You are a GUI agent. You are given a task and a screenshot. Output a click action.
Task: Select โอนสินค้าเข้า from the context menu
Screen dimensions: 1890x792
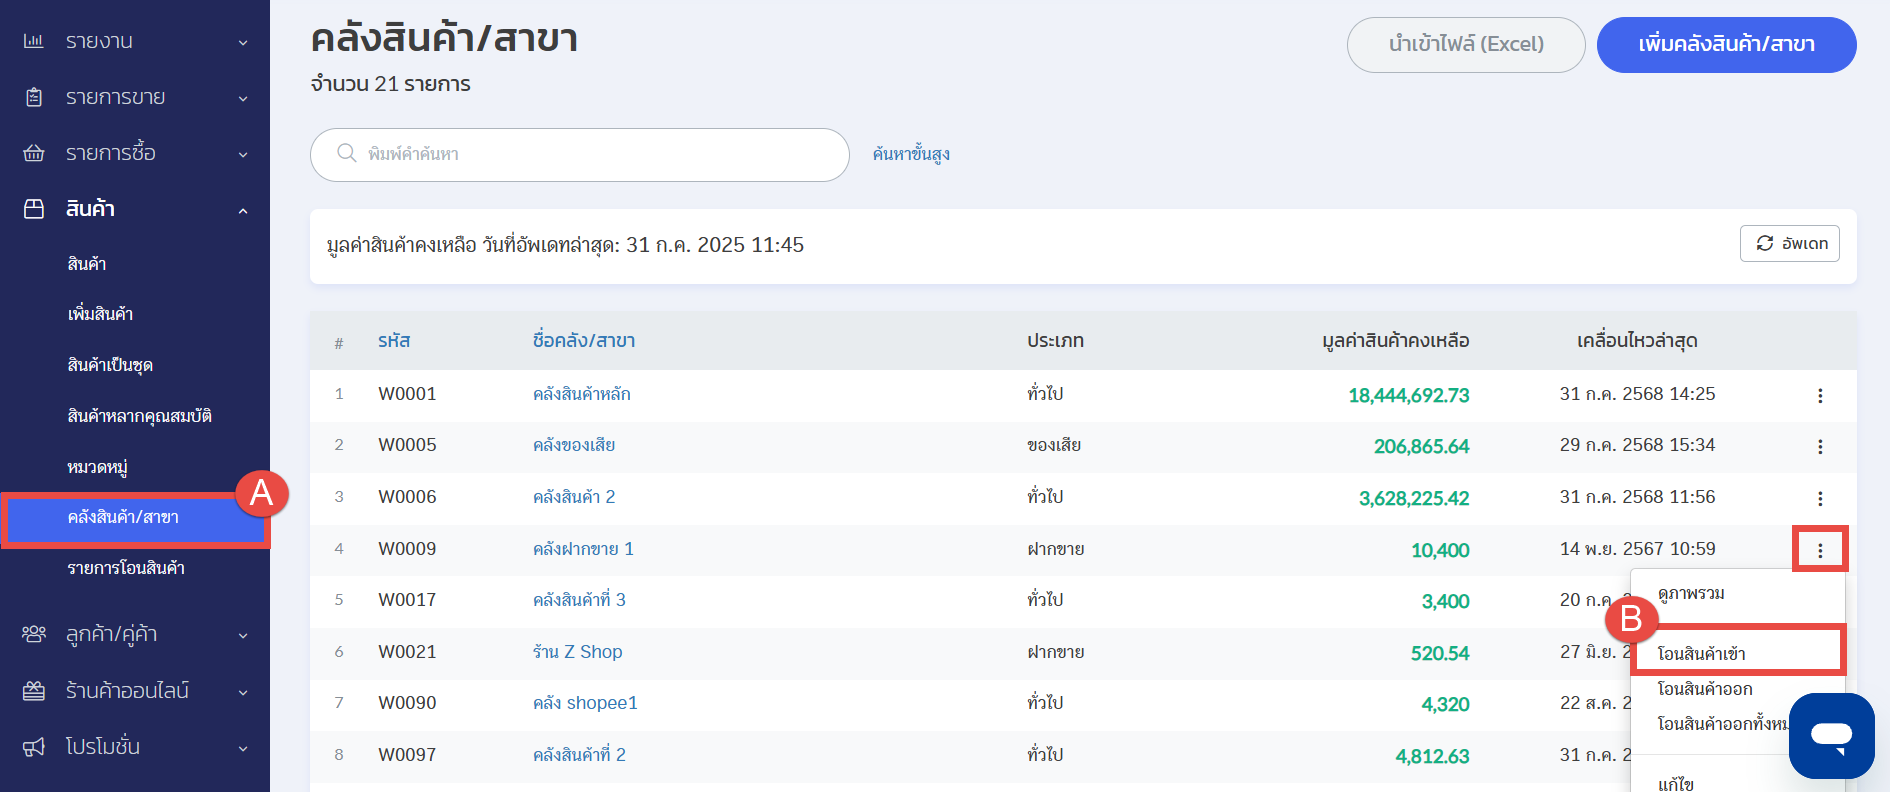pos(1701,653)
